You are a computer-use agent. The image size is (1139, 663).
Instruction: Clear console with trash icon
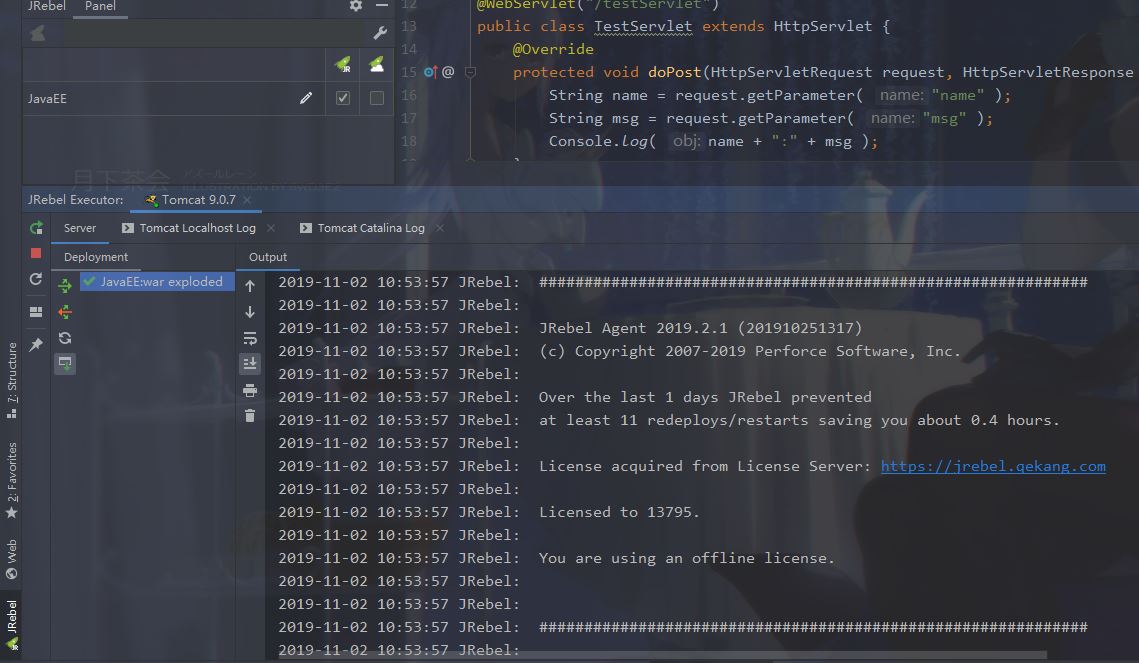point(250,416)
